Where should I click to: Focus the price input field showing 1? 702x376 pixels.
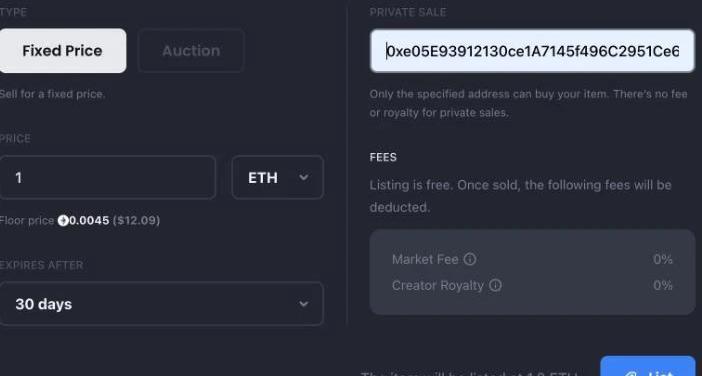[107, 178]
